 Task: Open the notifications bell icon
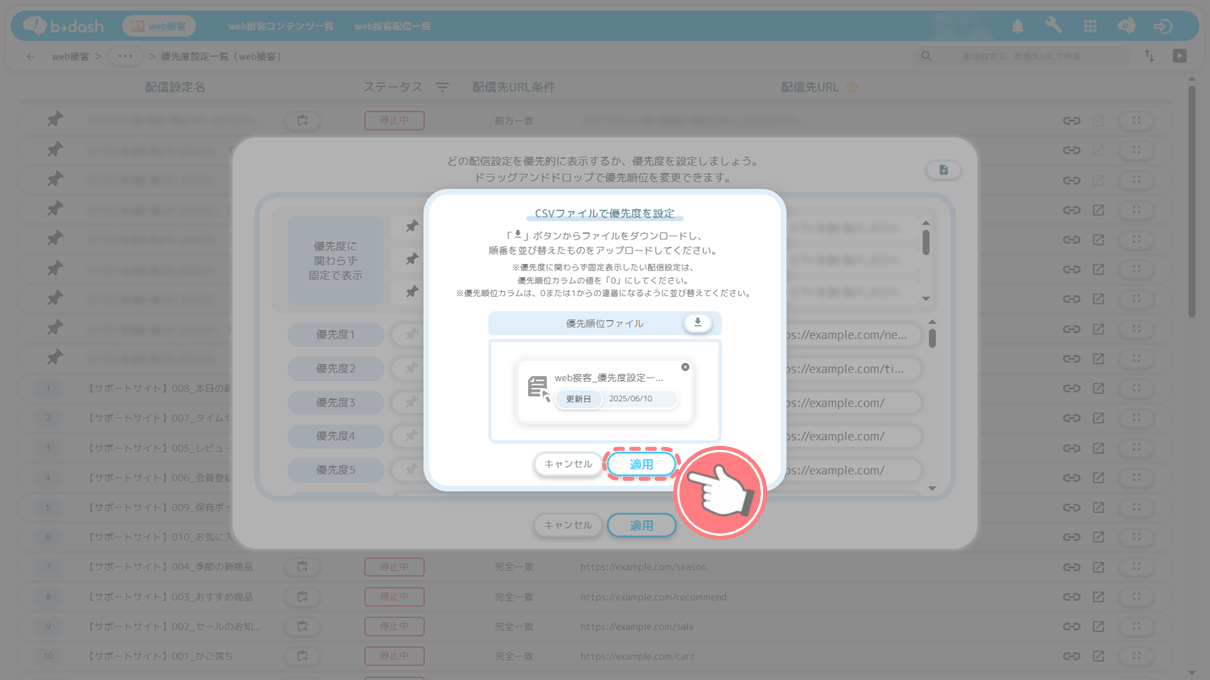click(x=1018, y=26)
